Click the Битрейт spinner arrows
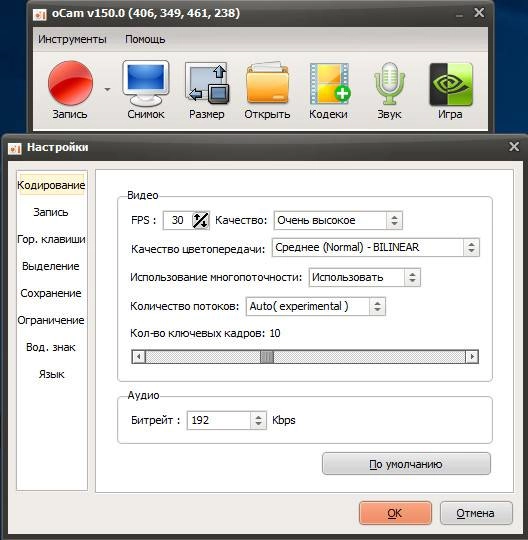The height and width of the screenshot is (540, 528). (x=258, y=420)
